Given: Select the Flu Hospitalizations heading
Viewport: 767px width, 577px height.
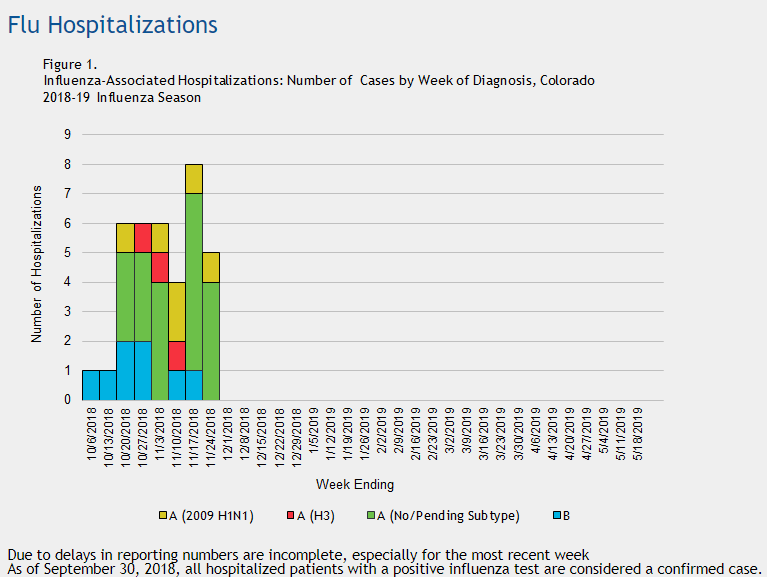Looking at the screenshot, I should 112,24.
